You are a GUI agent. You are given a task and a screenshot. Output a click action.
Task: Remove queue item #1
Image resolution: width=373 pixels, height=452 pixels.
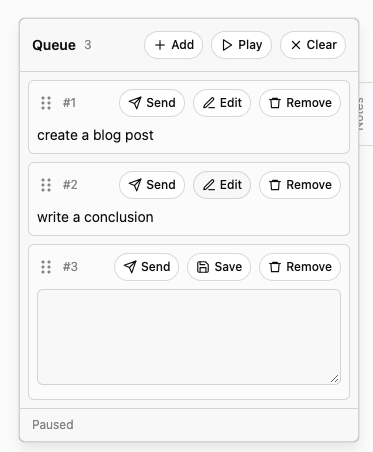(300, 103)
